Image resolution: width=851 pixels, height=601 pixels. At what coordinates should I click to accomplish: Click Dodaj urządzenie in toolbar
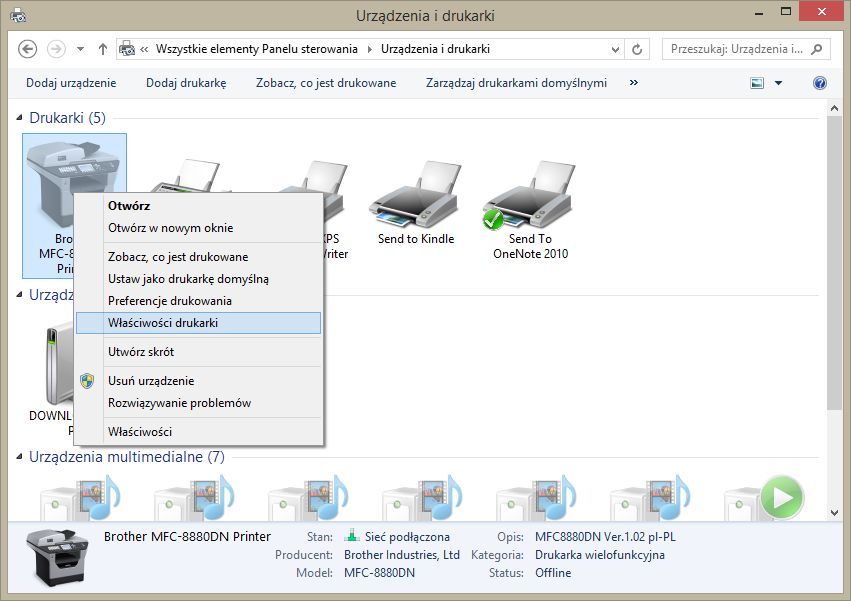point(71,83)
